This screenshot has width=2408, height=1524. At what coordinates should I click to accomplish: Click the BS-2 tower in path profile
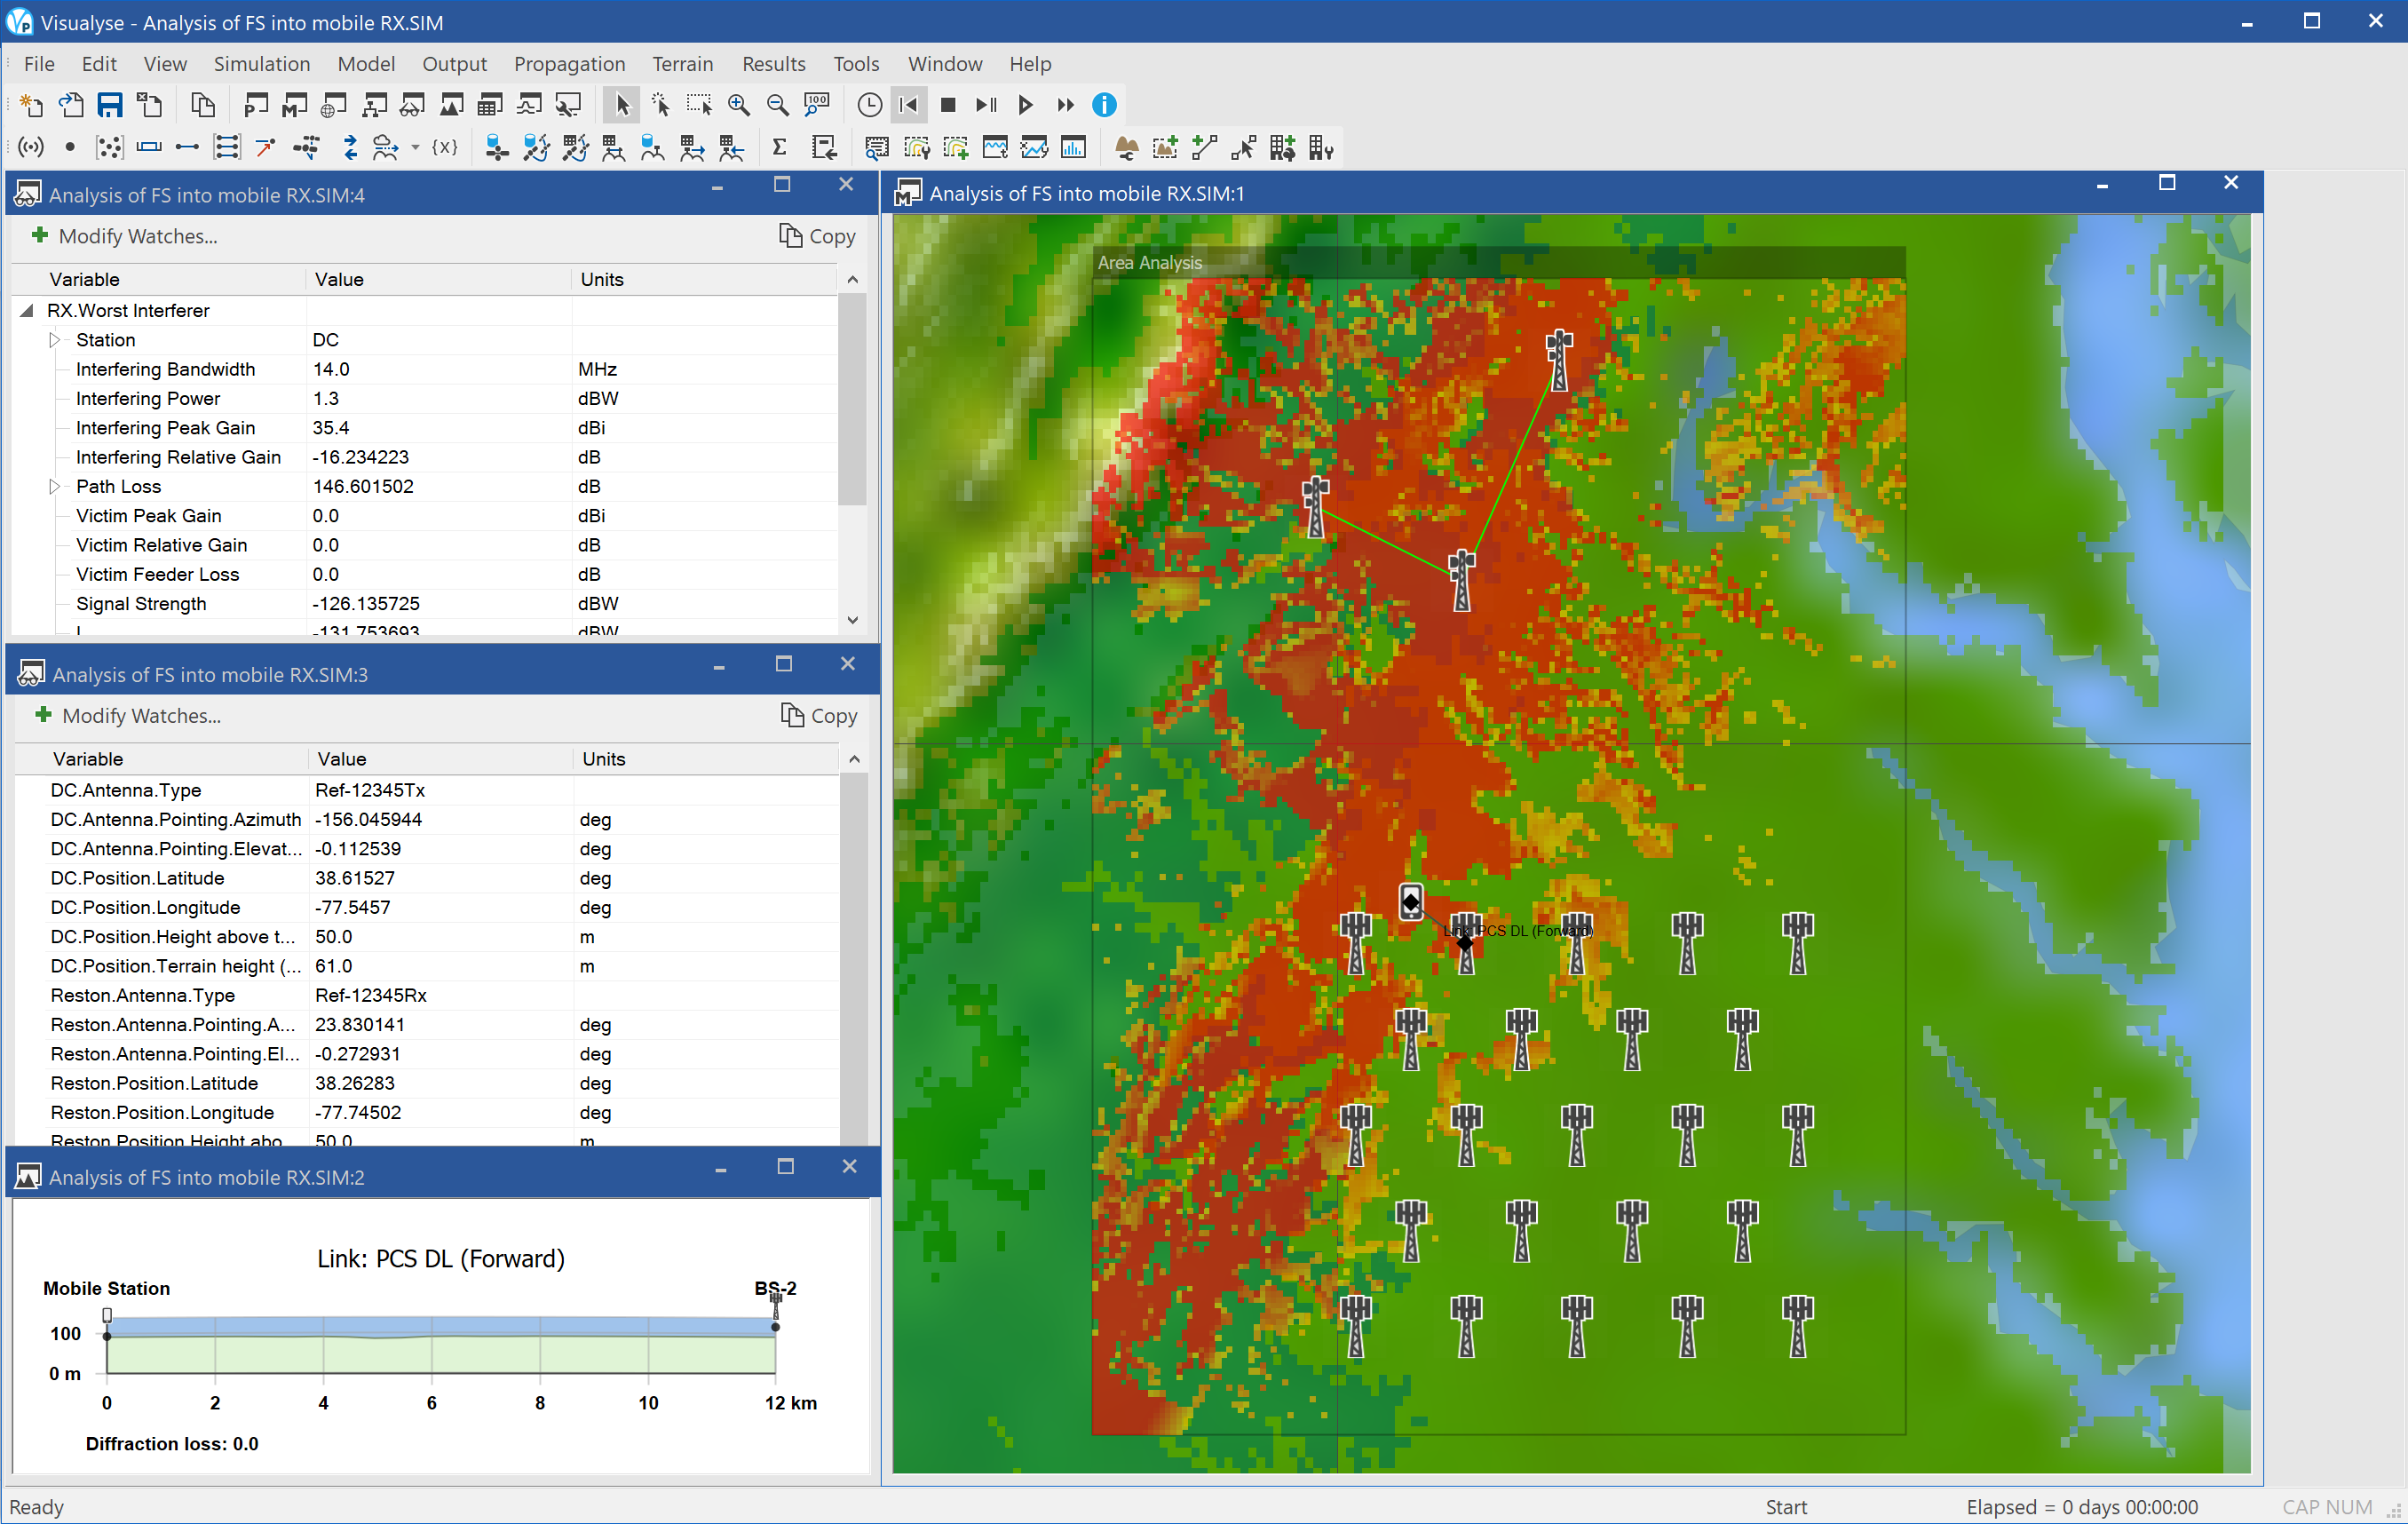coord(776,1306)
